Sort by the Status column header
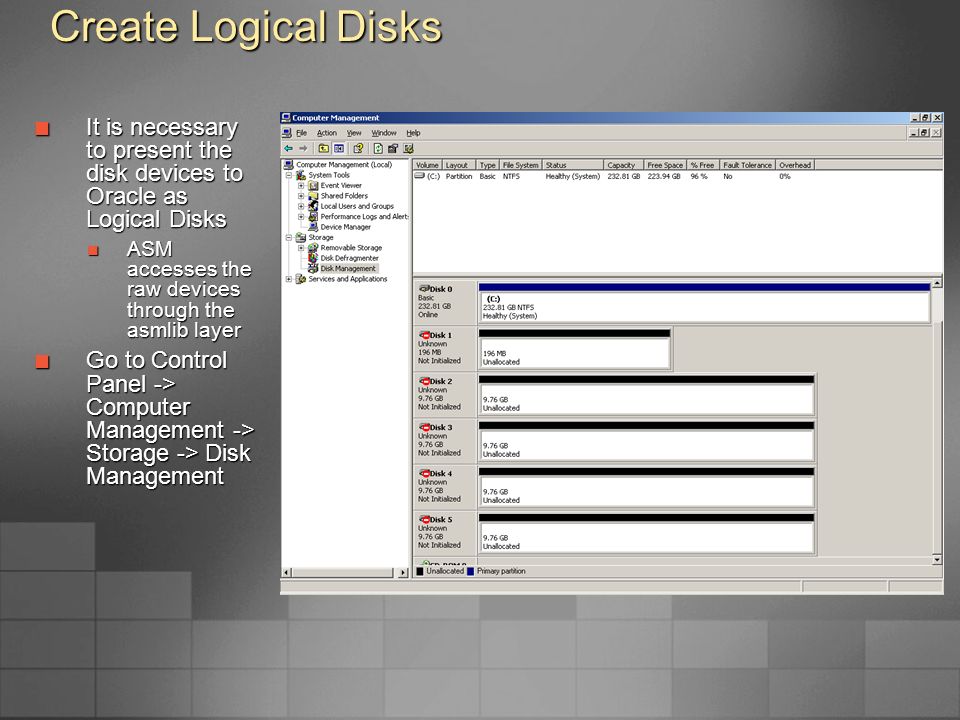This screenshot has height=720, width=960. point(573,165)
